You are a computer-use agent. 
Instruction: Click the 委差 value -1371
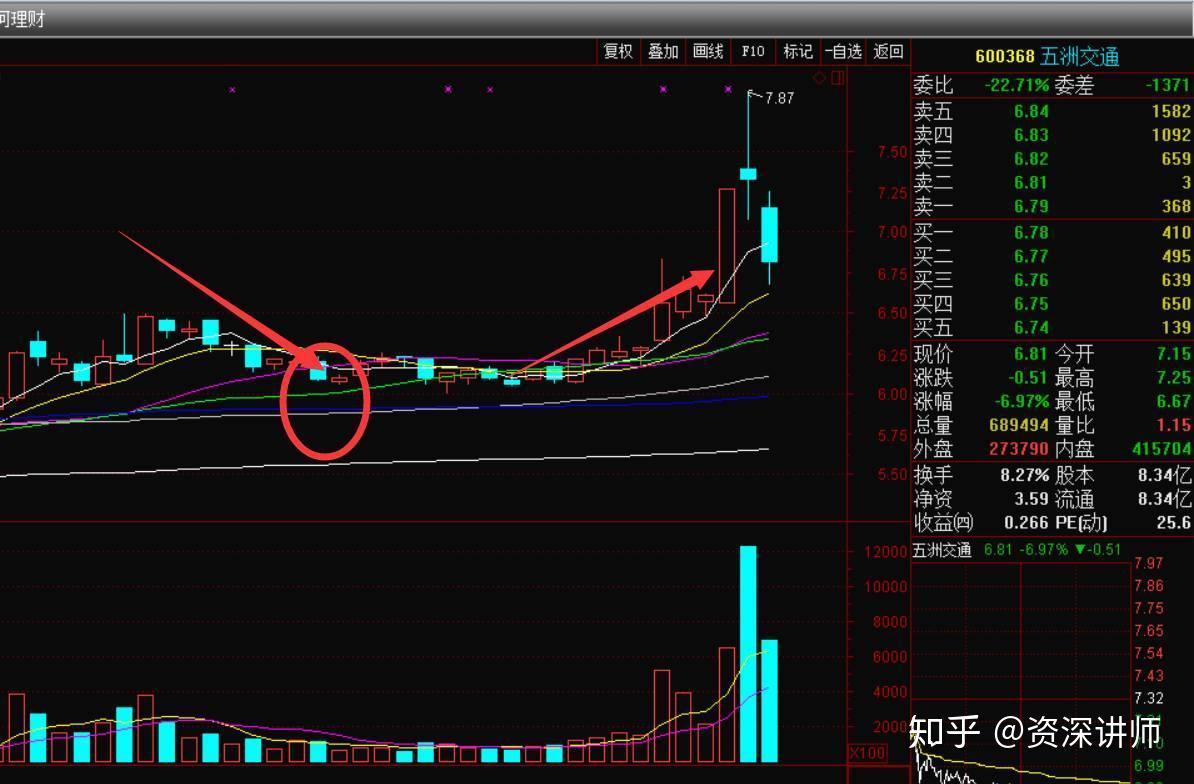(1167, 85)
